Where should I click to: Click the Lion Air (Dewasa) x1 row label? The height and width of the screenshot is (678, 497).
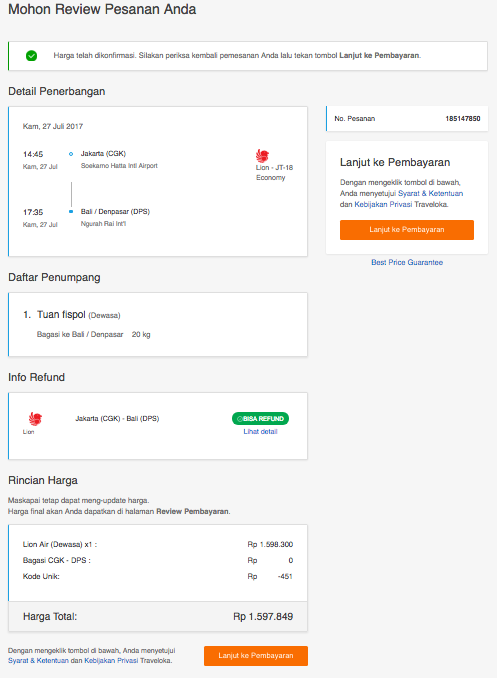tap(60, 544)
